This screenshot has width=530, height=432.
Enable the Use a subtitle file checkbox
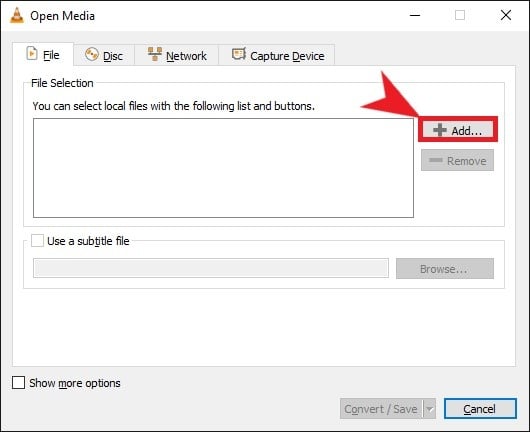click(x=37, y=241)
